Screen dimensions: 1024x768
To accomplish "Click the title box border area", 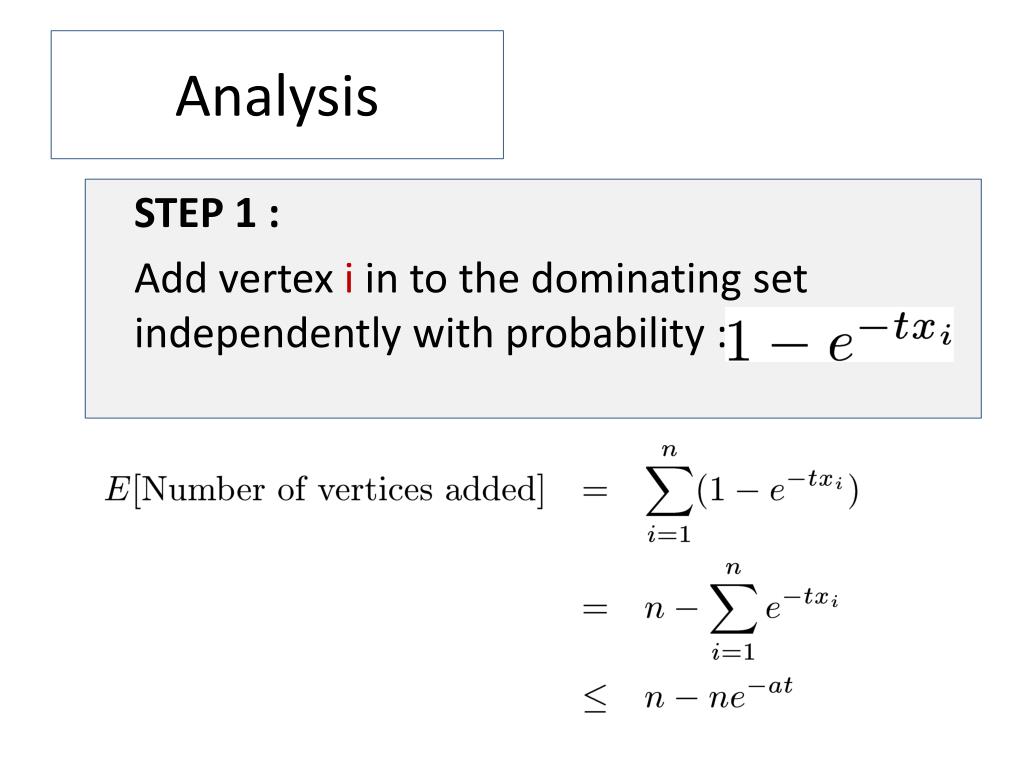I will click(x=277, y=33).
